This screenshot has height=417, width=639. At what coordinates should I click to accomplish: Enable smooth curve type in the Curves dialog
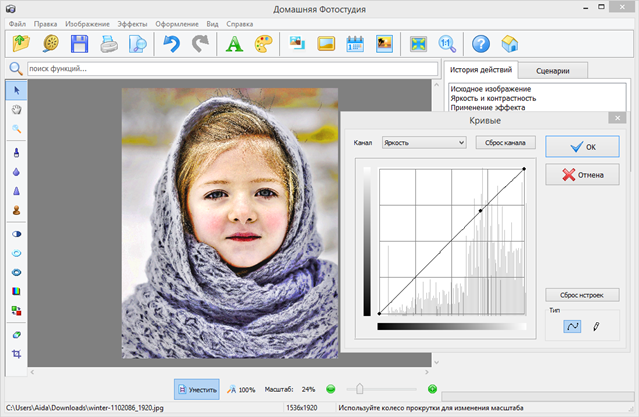[572, 326]
